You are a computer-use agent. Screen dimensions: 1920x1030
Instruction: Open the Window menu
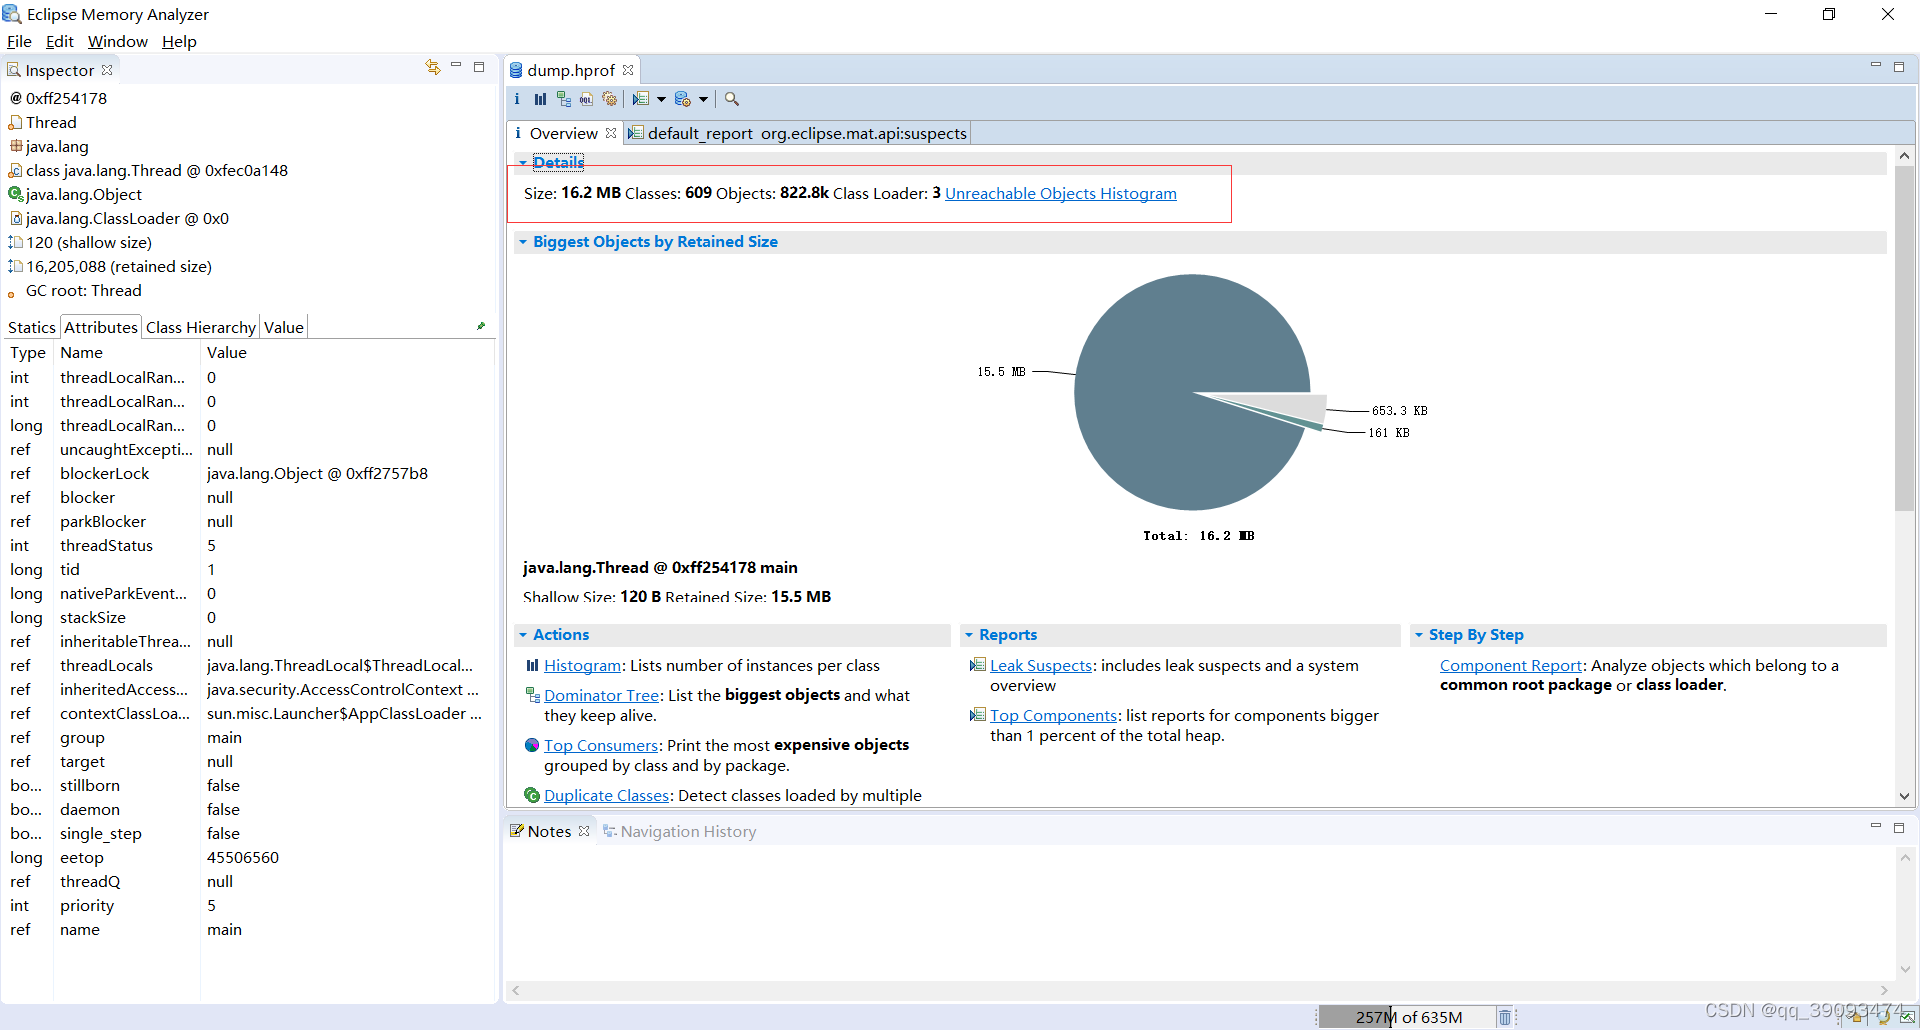coord(118,41)
